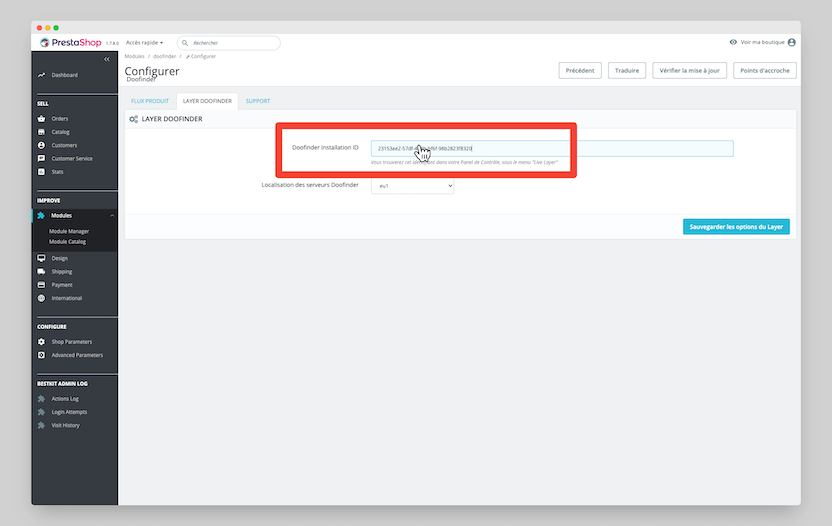Screen dimensions: 832x526
Task: Click the Design monitor icon
Action: point(41,258)
